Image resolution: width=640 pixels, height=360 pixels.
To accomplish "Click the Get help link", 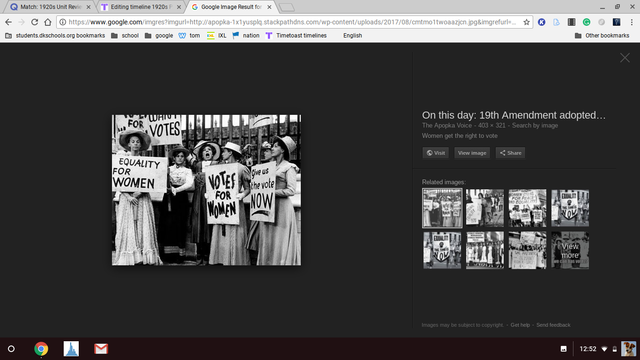I will (x=520, y=325).
